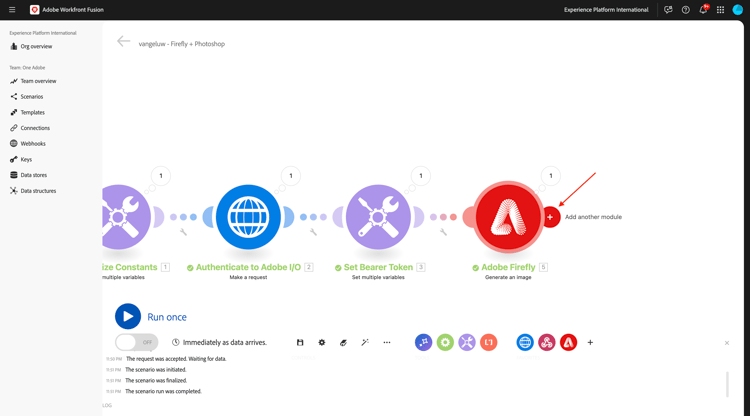Image resolution: width=750 pixels, height=416 pixels.
Task: Toggle the scenario scheduling switch ON
Action: click(x=136, y=342)
